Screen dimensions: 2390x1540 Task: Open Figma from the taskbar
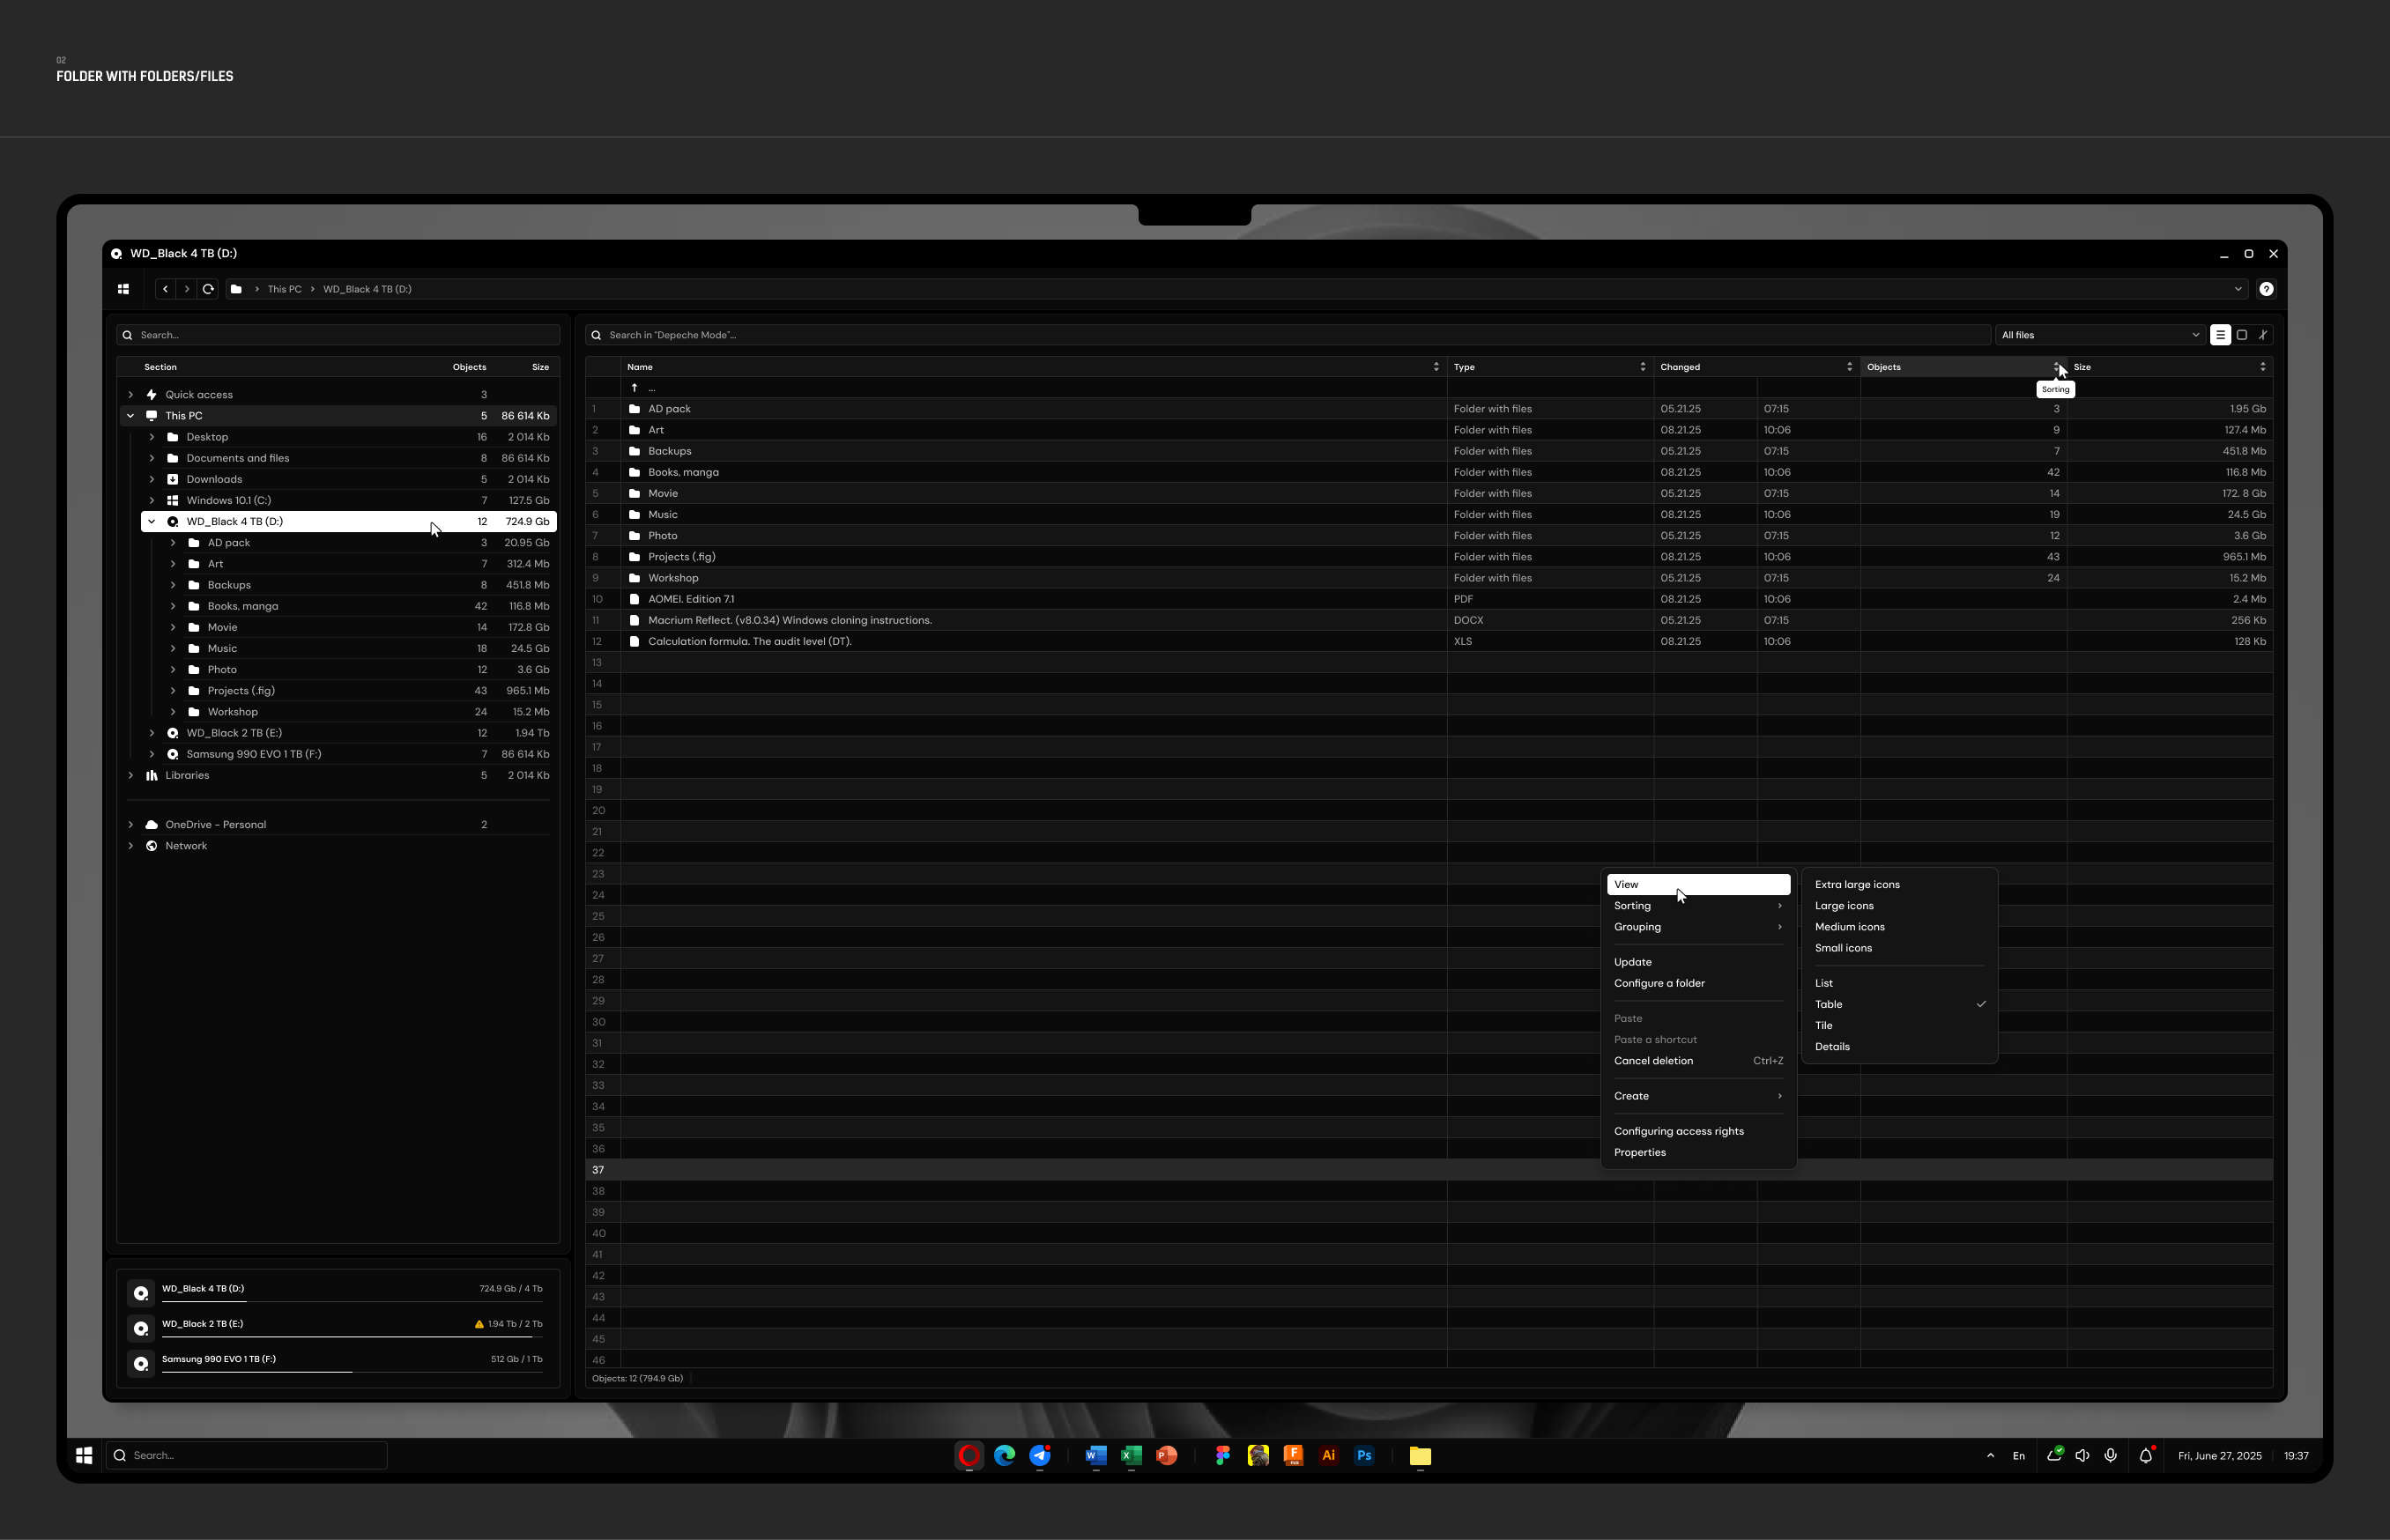pos(1222,1456)
